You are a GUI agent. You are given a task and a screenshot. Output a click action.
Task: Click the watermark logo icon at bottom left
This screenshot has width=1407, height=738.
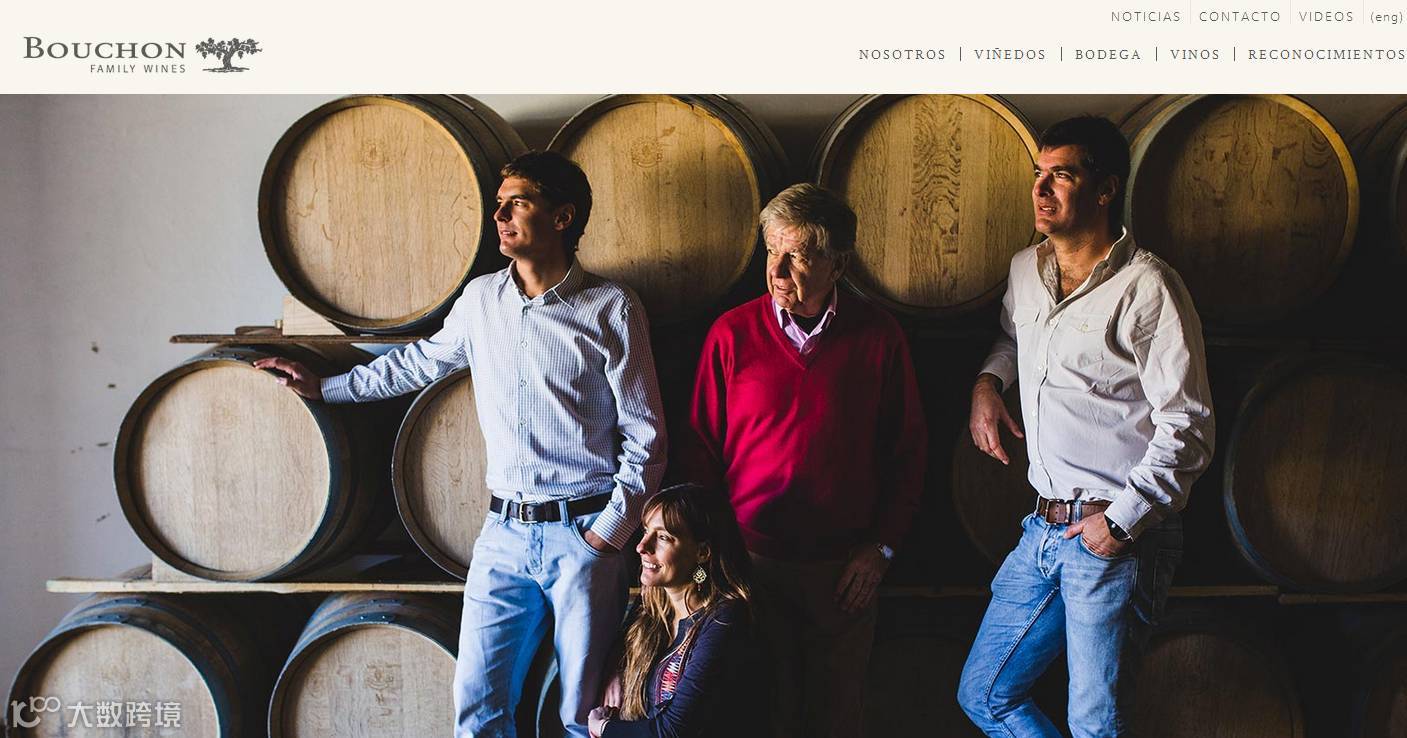(x=36, y=713)
